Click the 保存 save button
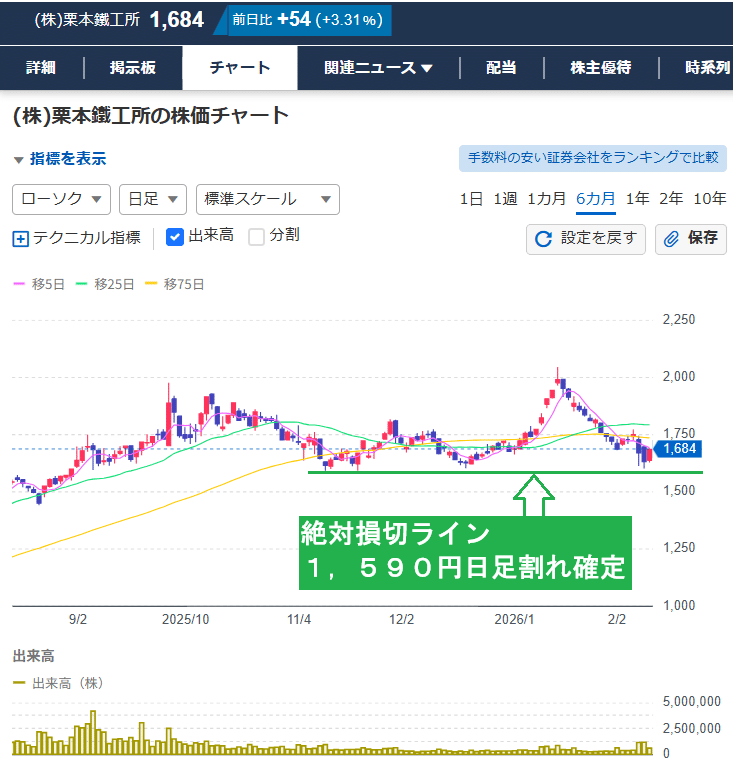This screenshot has width=733, height=763. click(691, 239)
